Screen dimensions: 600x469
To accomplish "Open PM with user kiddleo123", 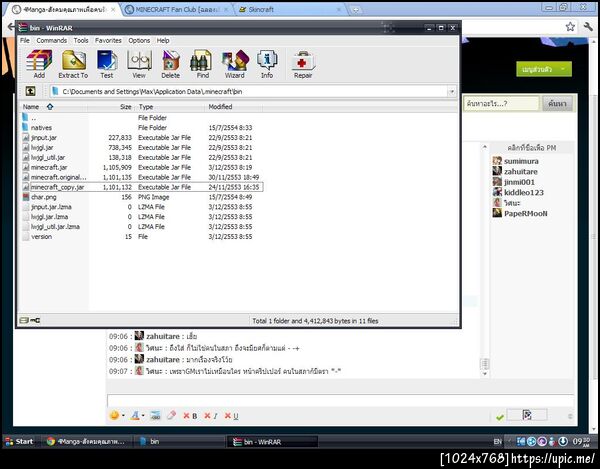I will 524,192.
